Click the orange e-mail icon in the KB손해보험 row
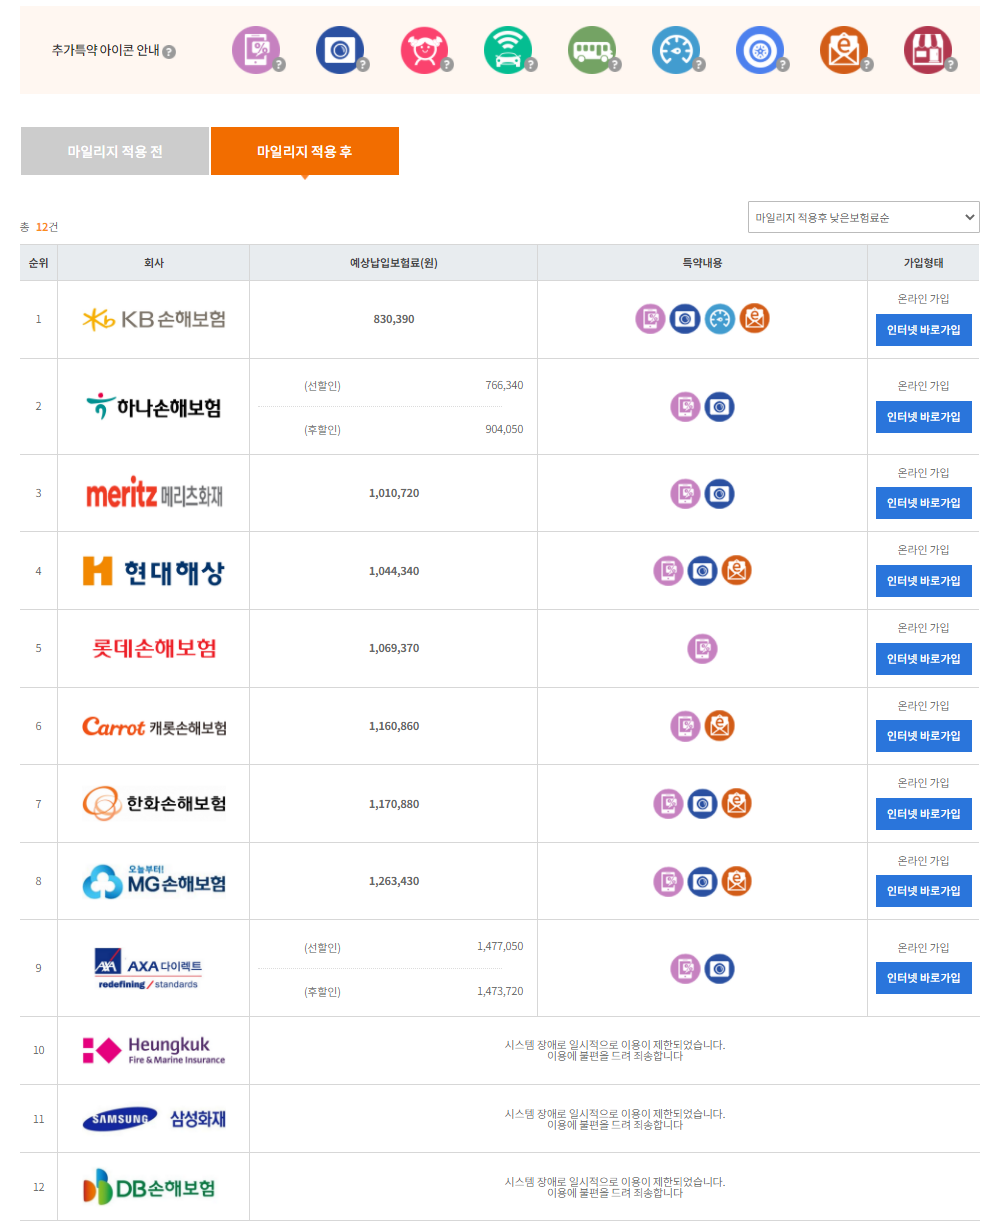Viewport: 996px width, 1232px height. pyautogui.click(x=755, y=319)
